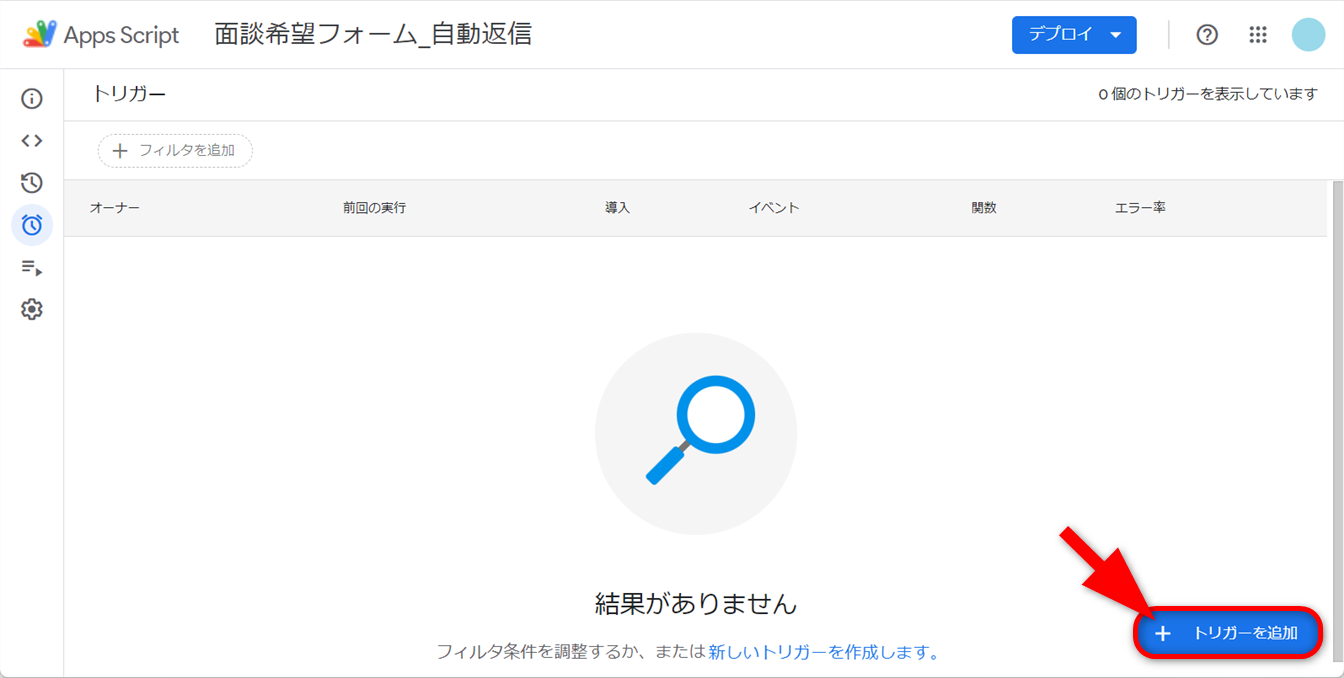Image resolution: width=1344 pixels, height=678 pixels.
Task: Click the vertical scrollbar on the right
Action: coord(1337,400)
